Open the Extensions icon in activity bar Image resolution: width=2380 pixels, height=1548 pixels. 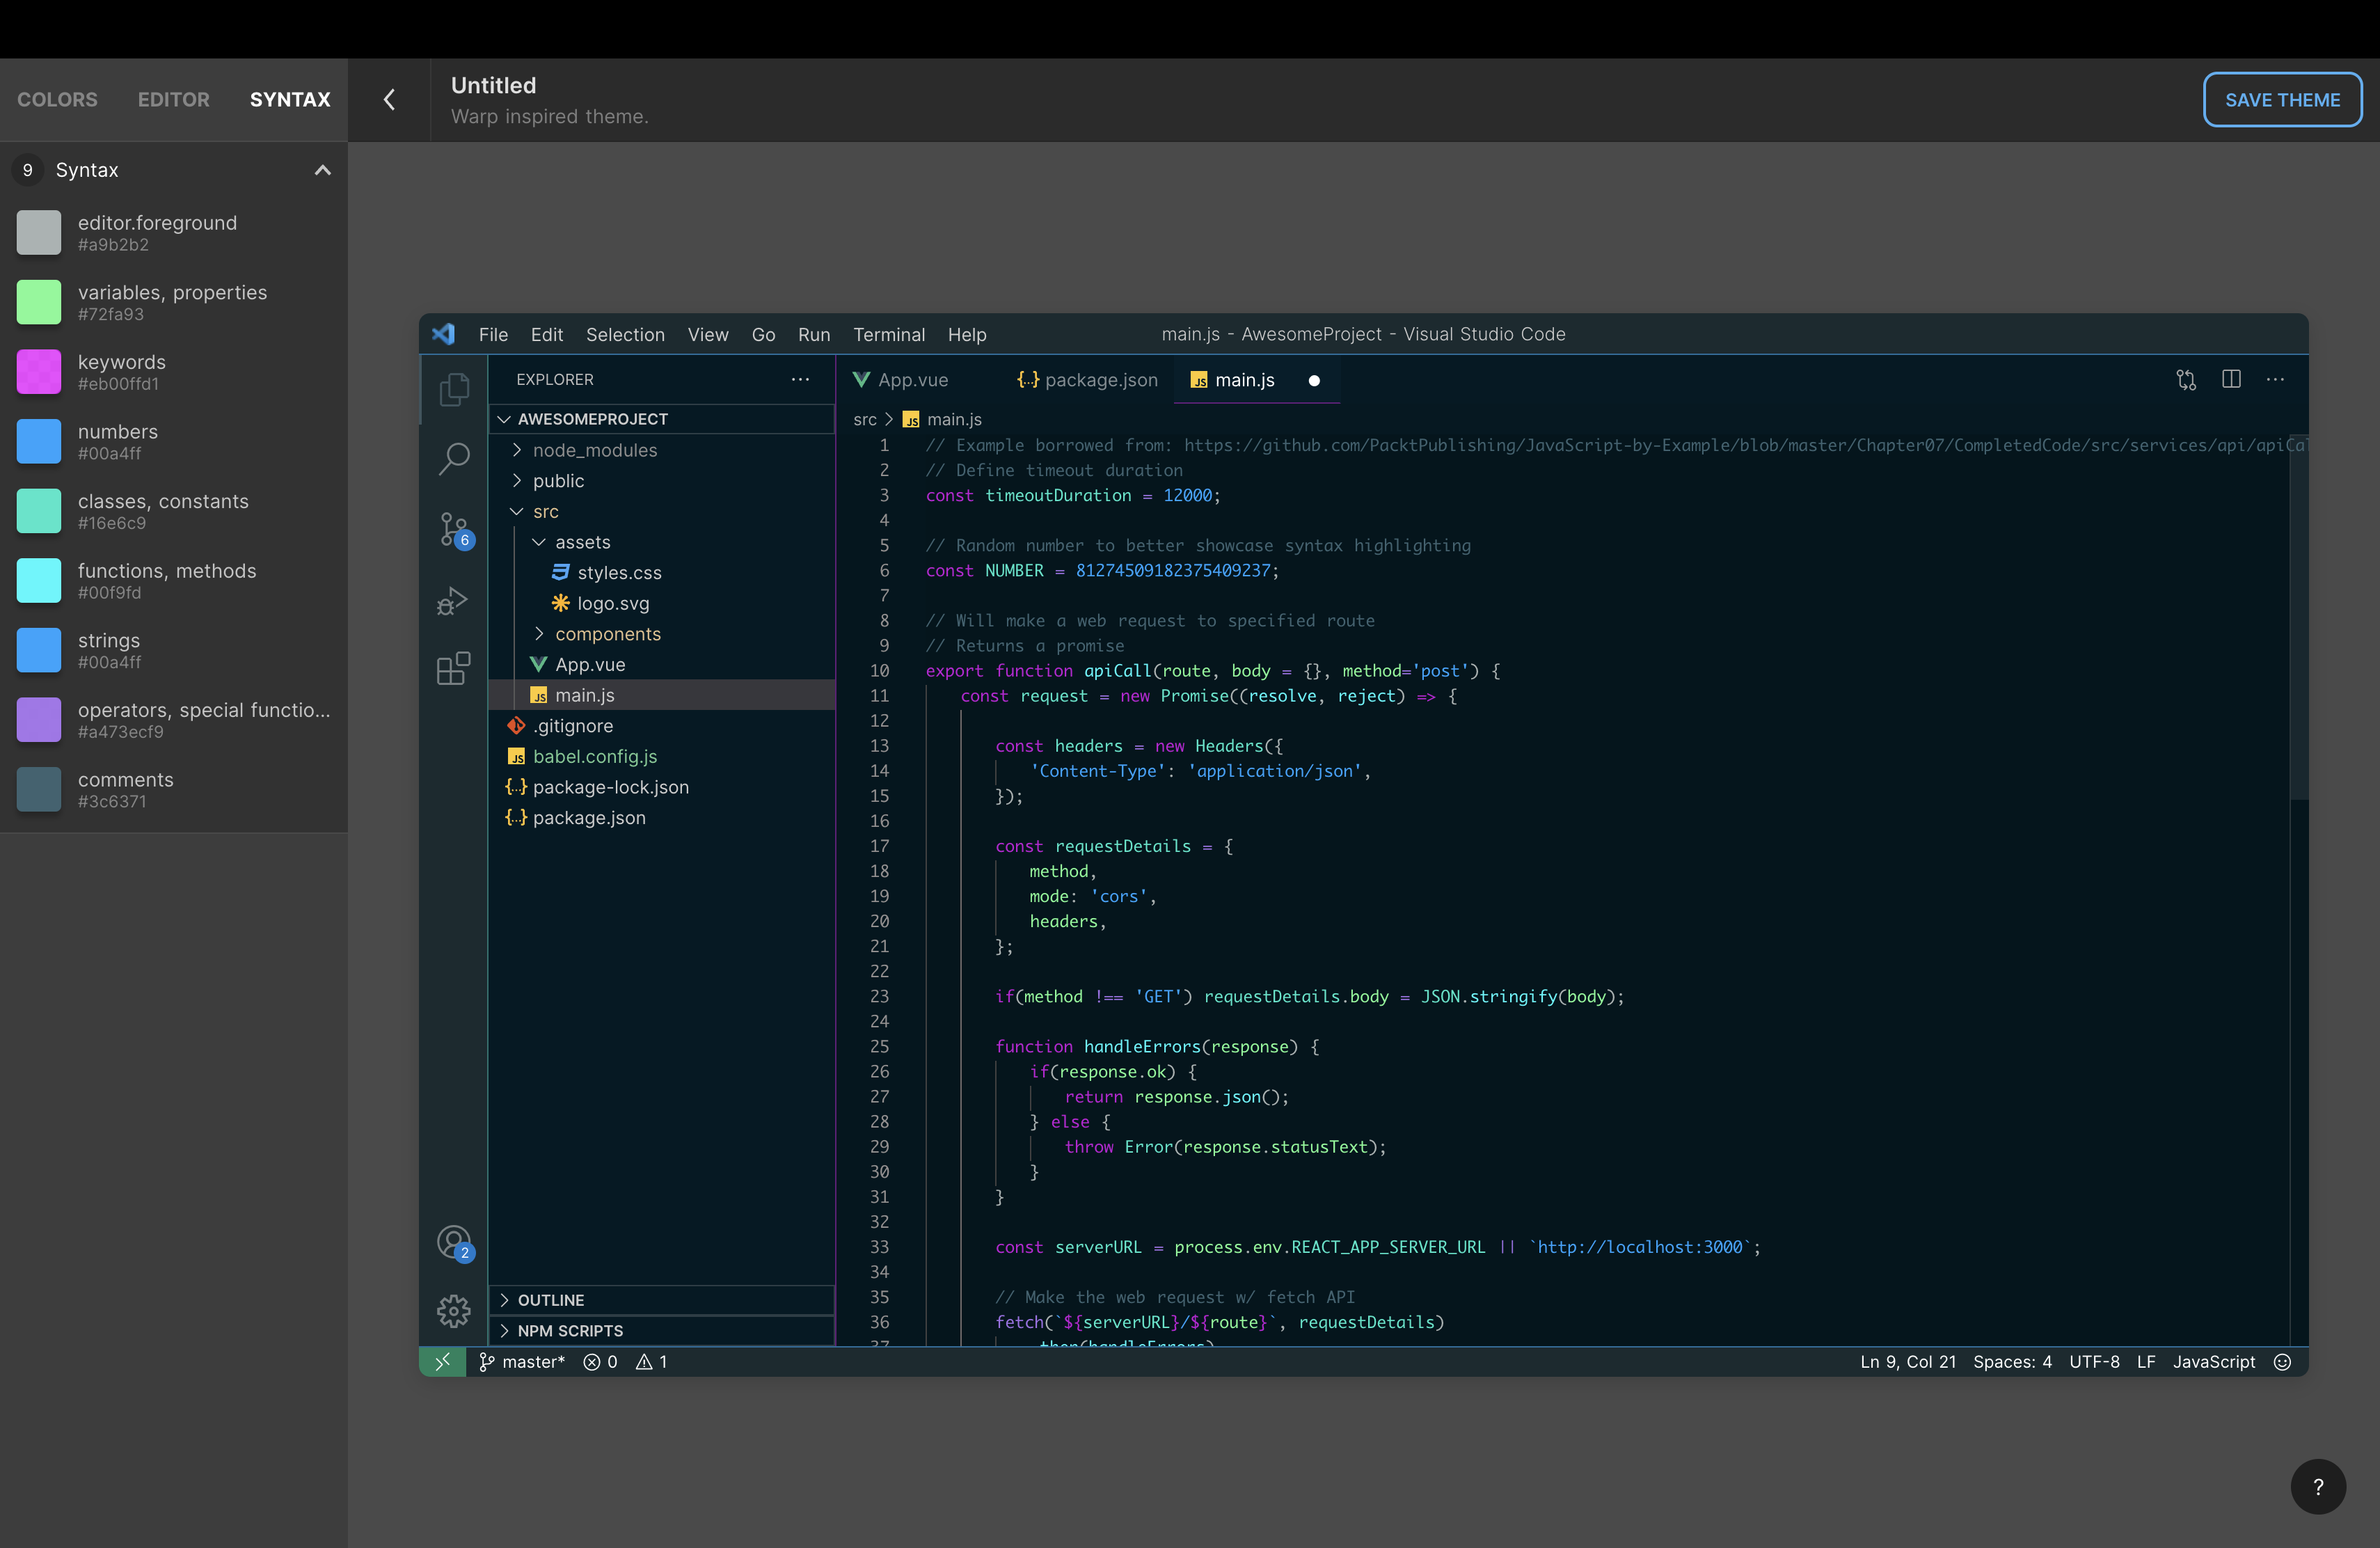point(453,668)
